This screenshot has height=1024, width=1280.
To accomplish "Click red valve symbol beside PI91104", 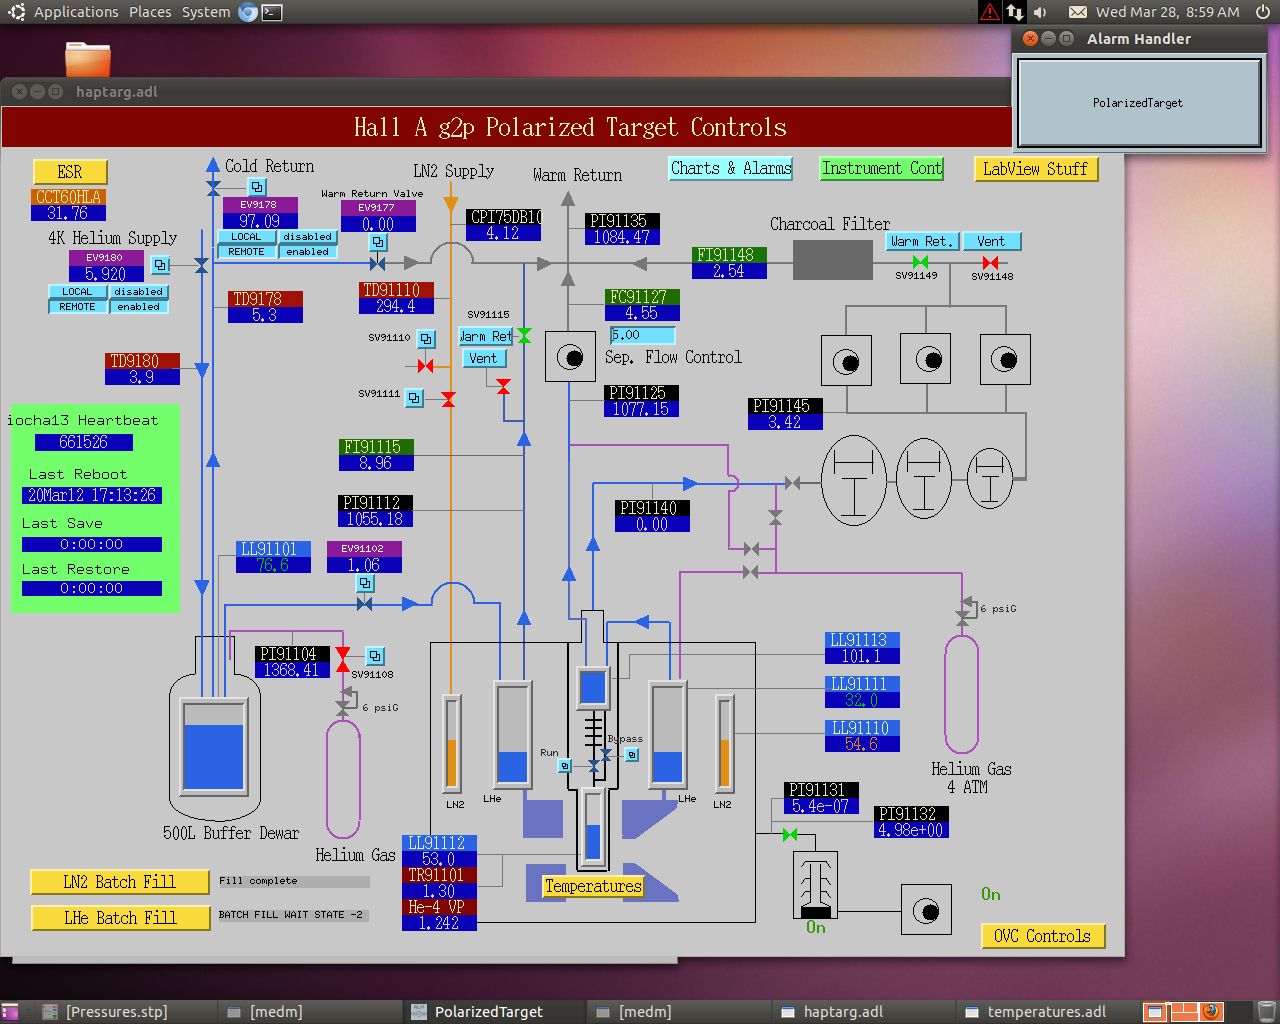I will [x=343, y=660].
